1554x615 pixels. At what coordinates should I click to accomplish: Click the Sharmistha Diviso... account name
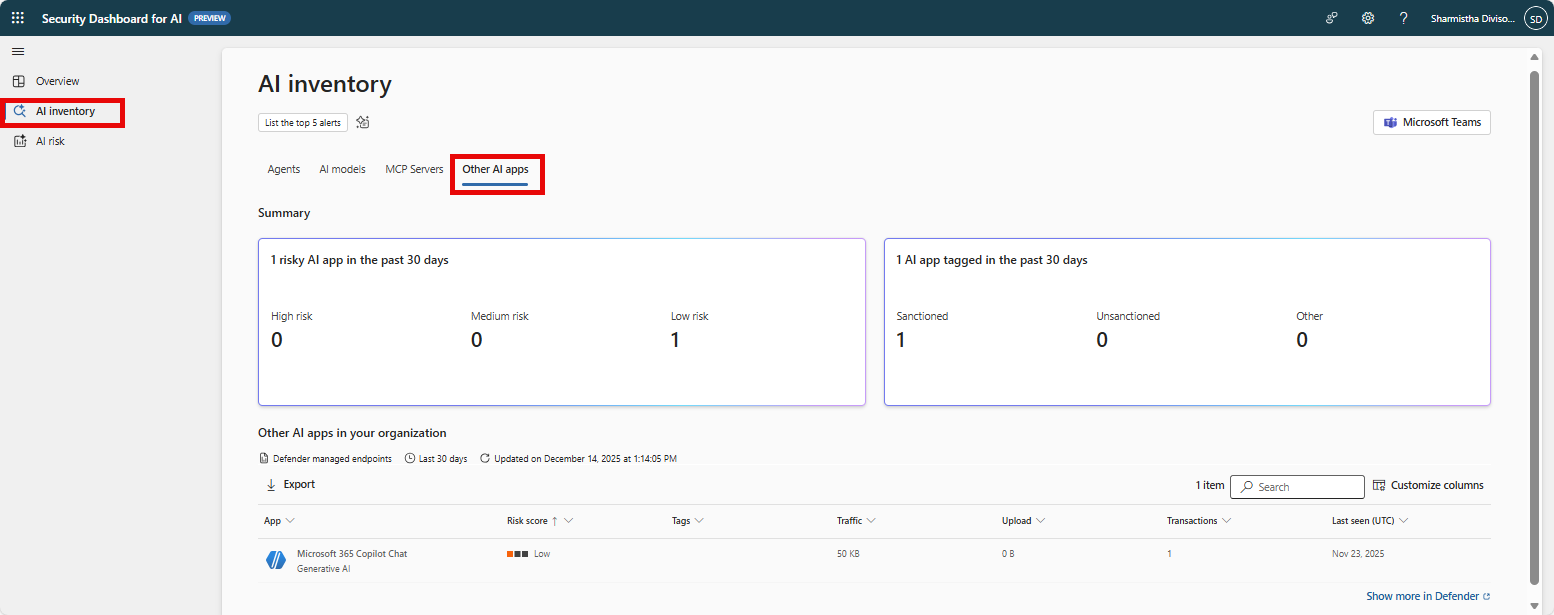coord(1473,18)
